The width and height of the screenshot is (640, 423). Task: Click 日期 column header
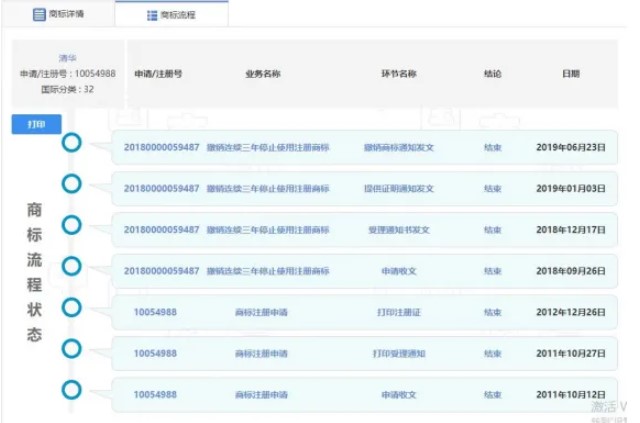tap(571, 74)
